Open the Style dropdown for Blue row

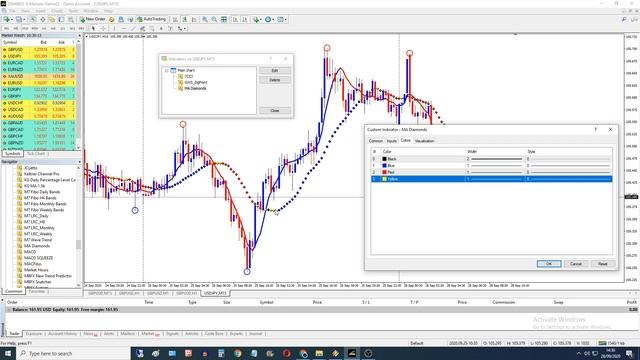point(569,165)
